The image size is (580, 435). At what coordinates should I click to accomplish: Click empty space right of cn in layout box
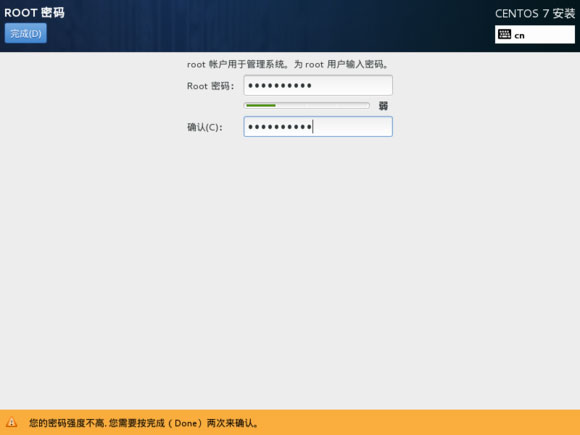(549, 35)
